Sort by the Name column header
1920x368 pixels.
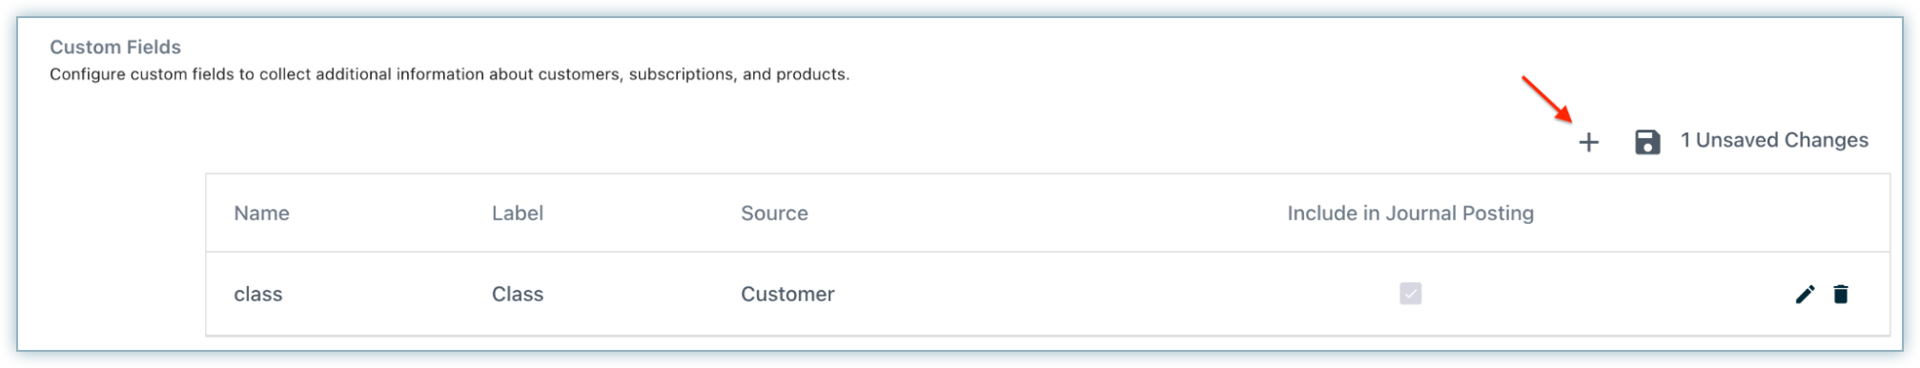[261, 213]
